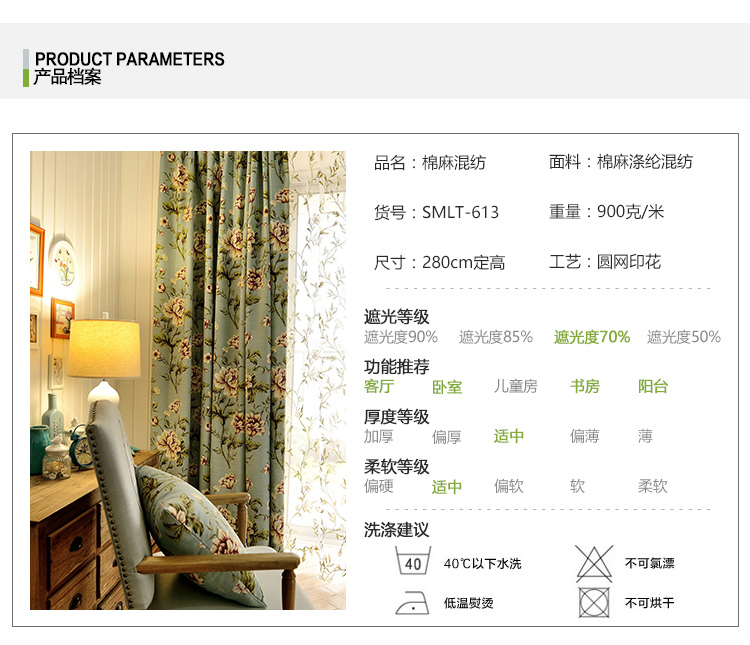Select the 柔软 softness option
750x645 pixels.
pyautogui.click(x=652, y=486)
